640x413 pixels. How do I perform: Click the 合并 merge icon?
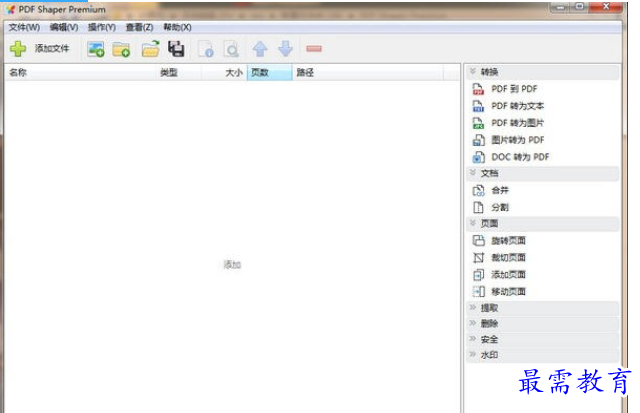coord(478,191)
